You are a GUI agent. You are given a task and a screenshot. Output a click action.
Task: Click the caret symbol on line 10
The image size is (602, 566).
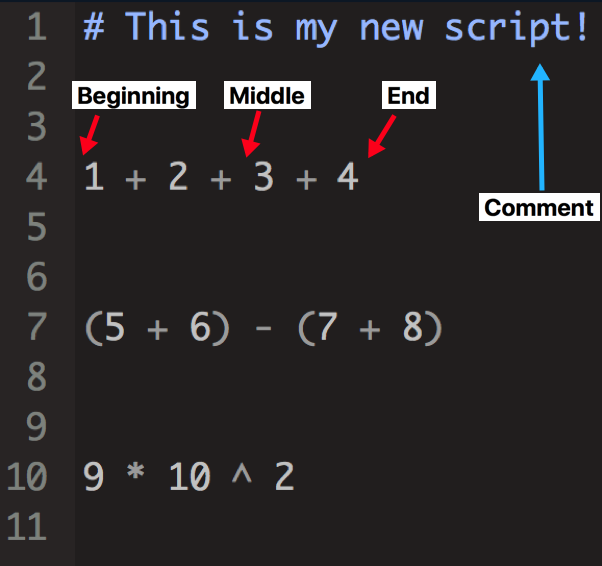pyautogui.click(x=241, y=478)
